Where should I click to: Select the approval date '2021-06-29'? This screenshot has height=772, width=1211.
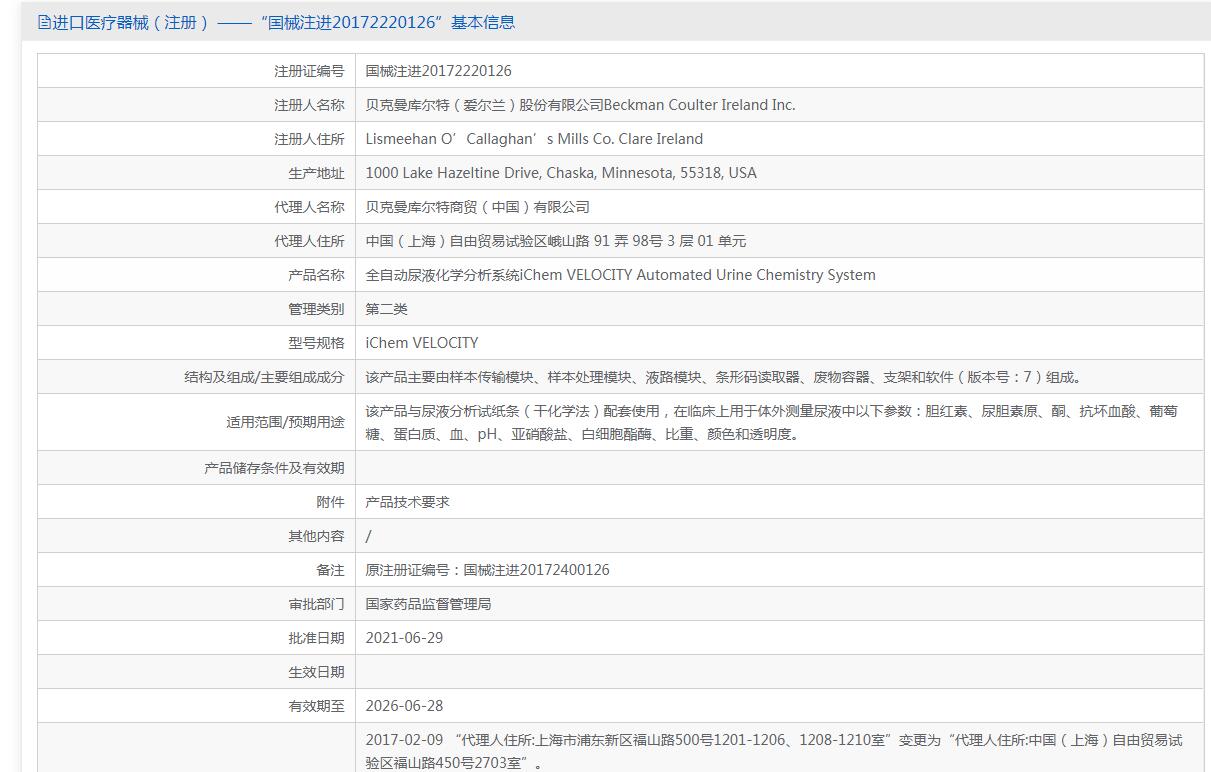click(x=404, y=638)
